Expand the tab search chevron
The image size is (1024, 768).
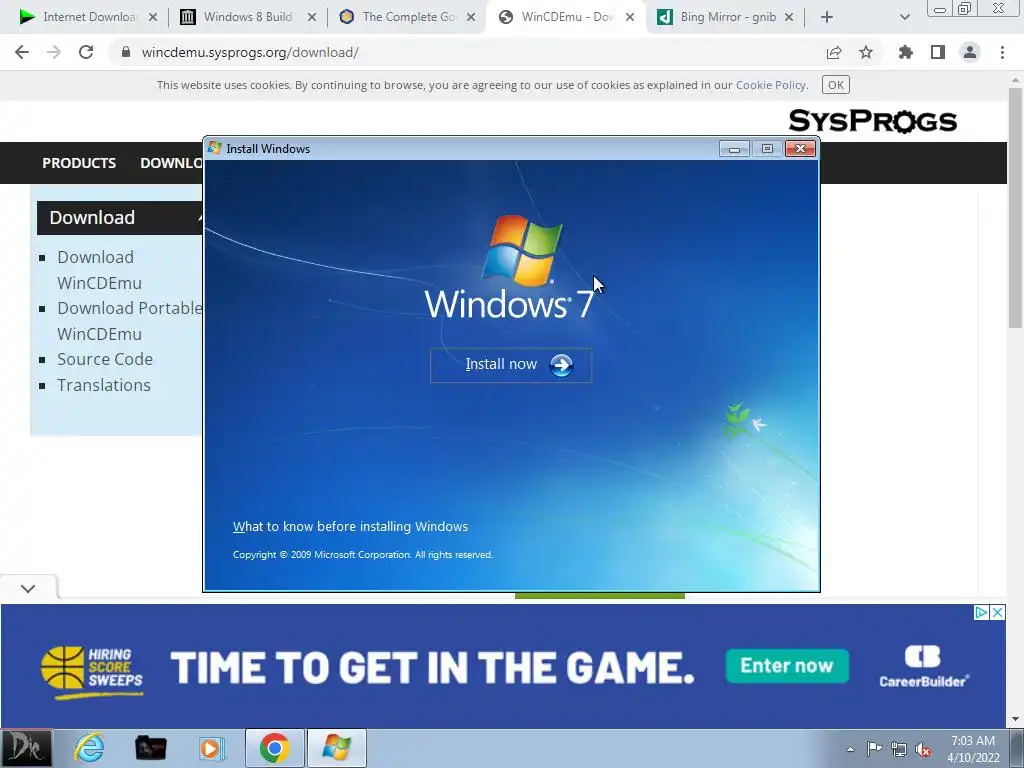coord(904,17)
